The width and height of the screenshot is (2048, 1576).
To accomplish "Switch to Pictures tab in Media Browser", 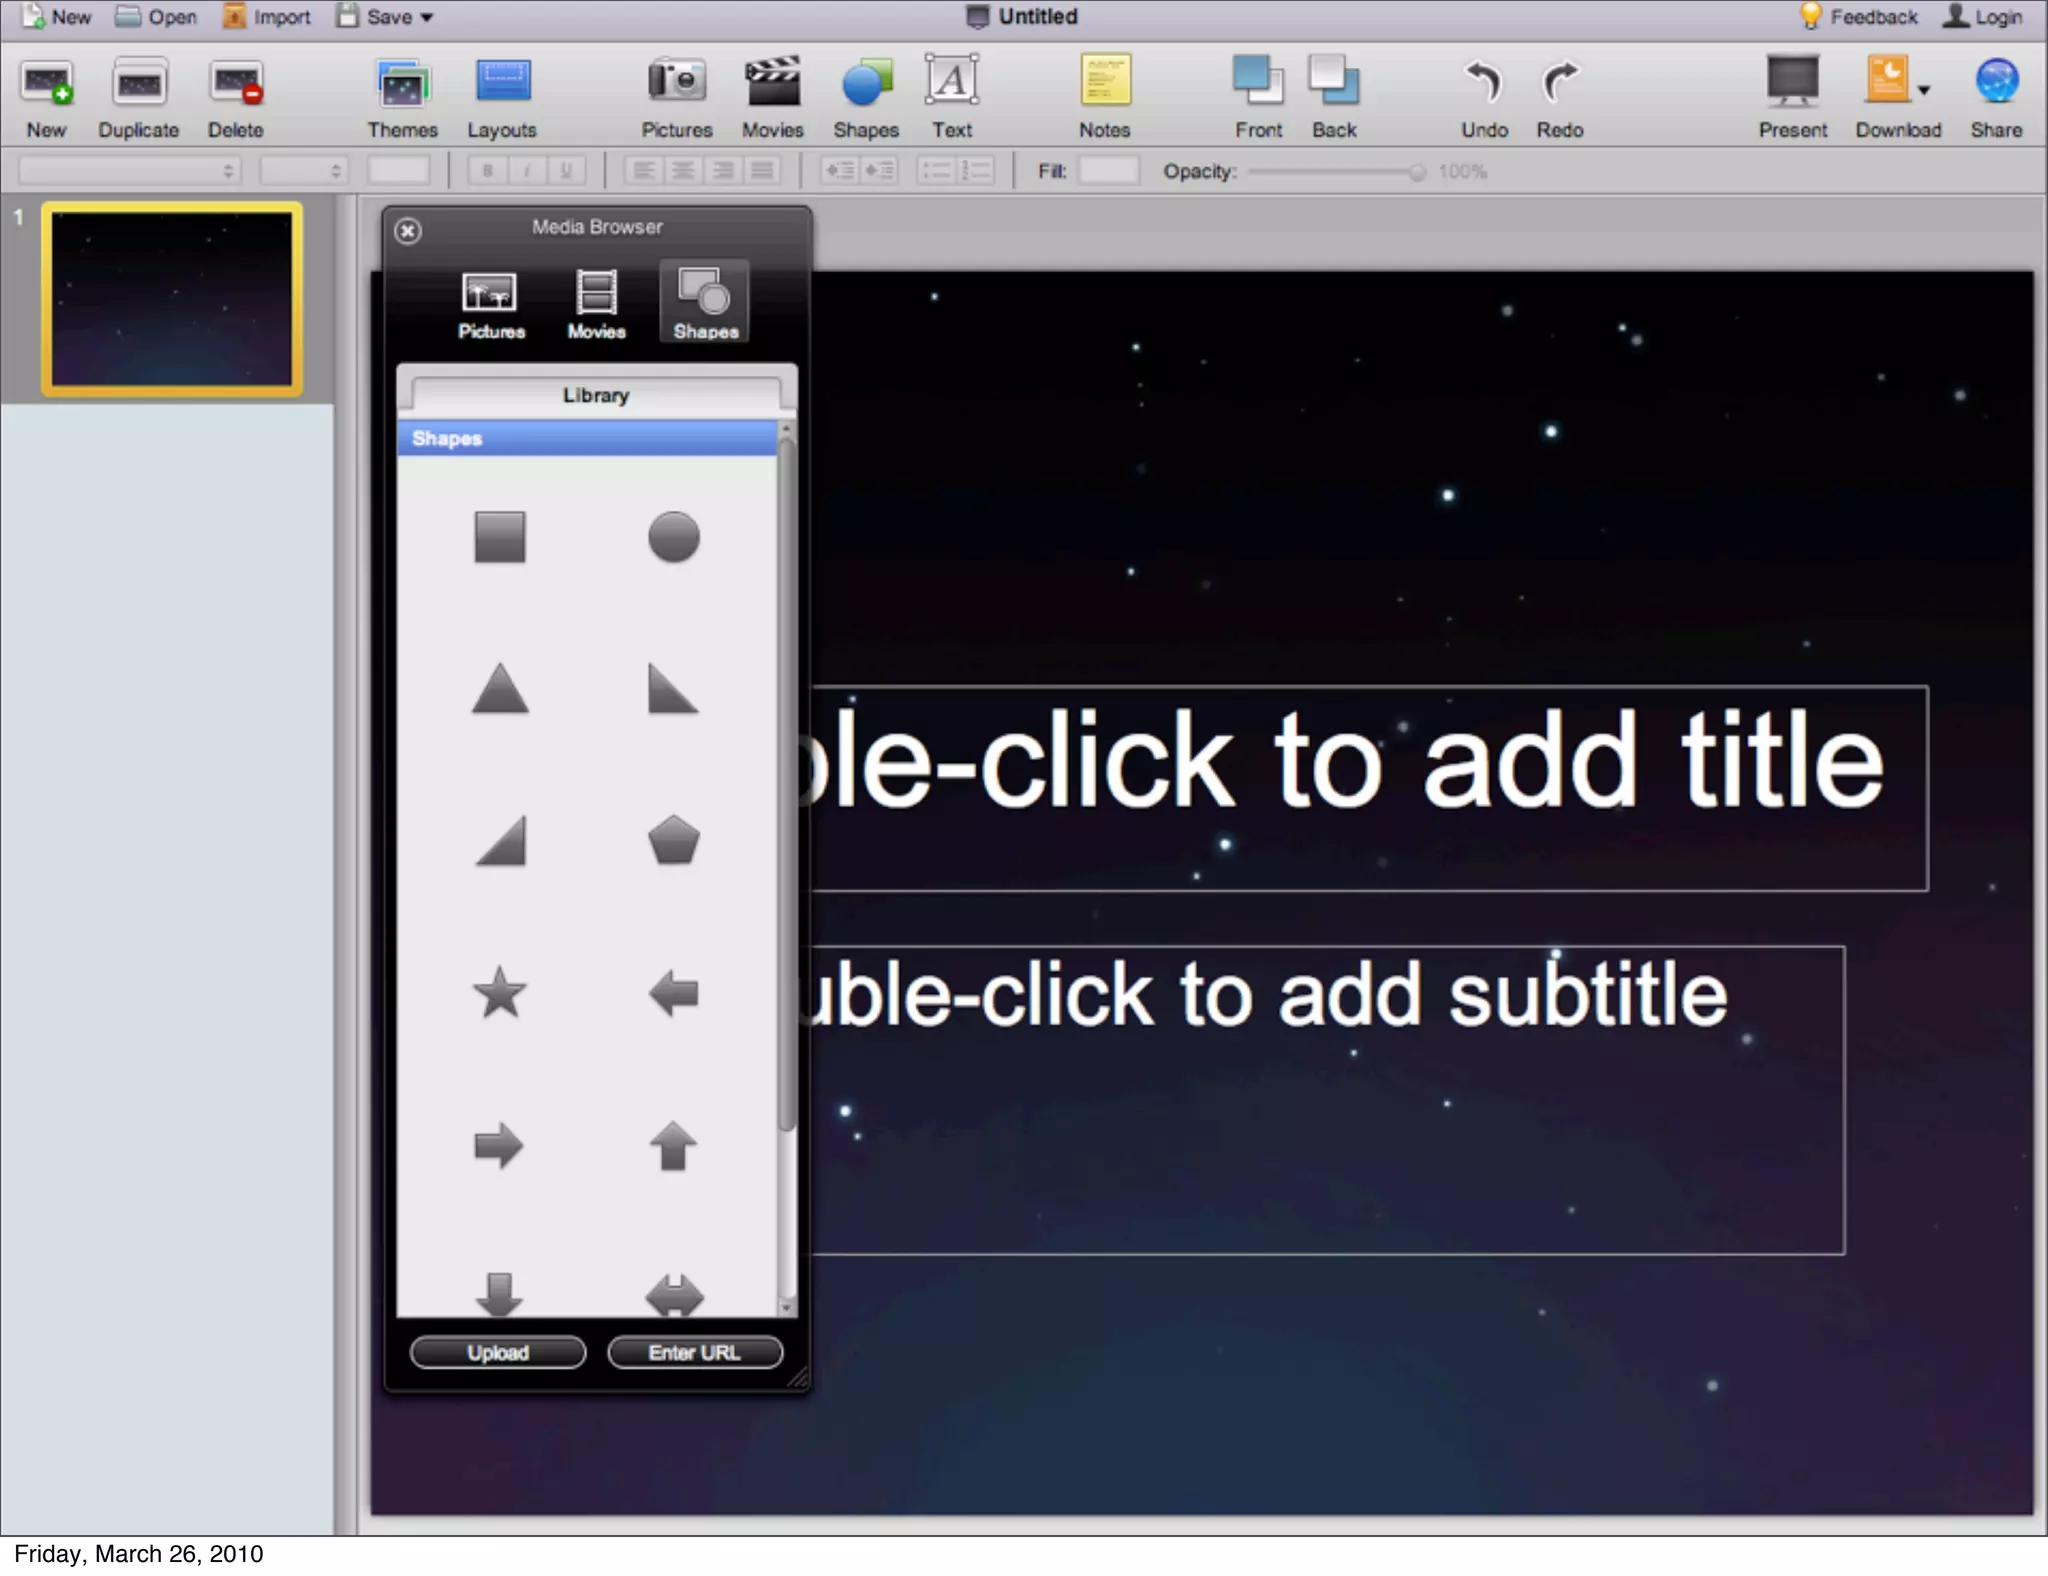I will pyautogui.click(x=491, y=304).
